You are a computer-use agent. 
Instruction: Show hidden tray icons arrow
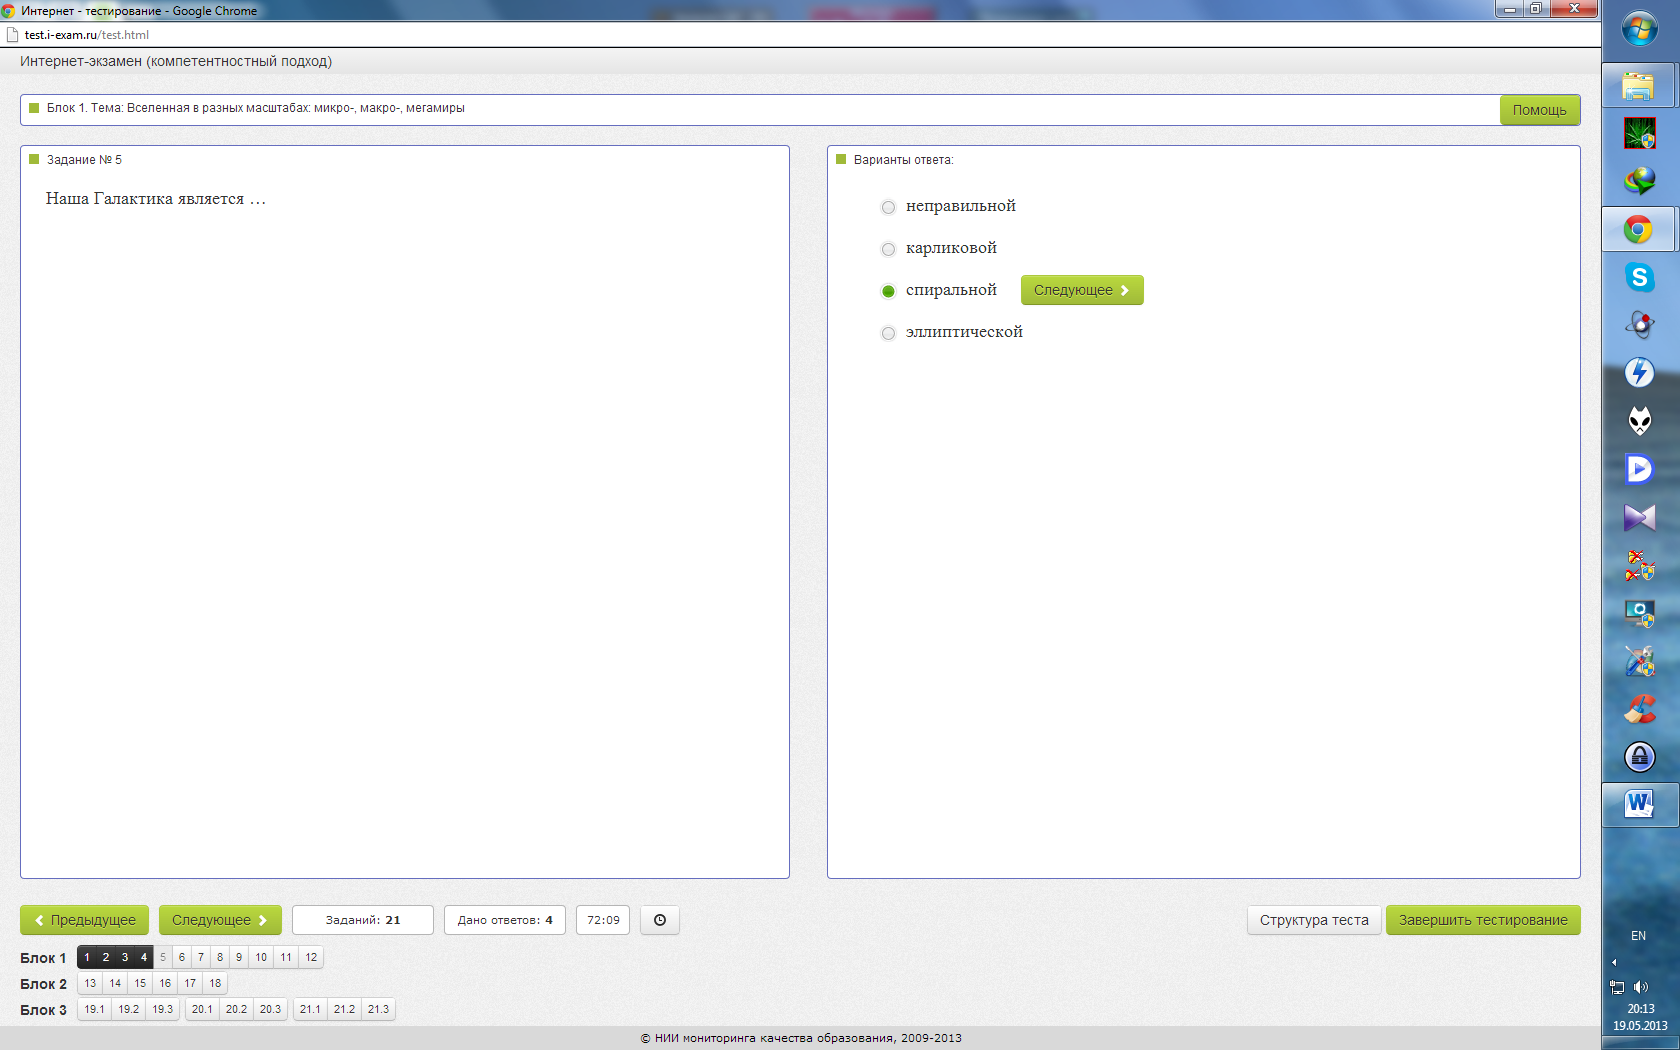[x=1614, y=962]
